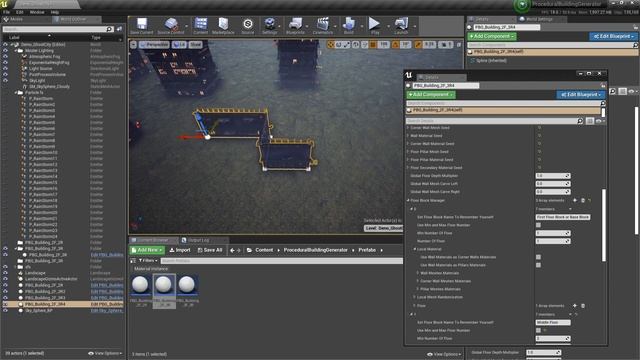Click the trash icon for Floor array
The image size is (640, 360).
pyautogui.click(x=583, y=306)
